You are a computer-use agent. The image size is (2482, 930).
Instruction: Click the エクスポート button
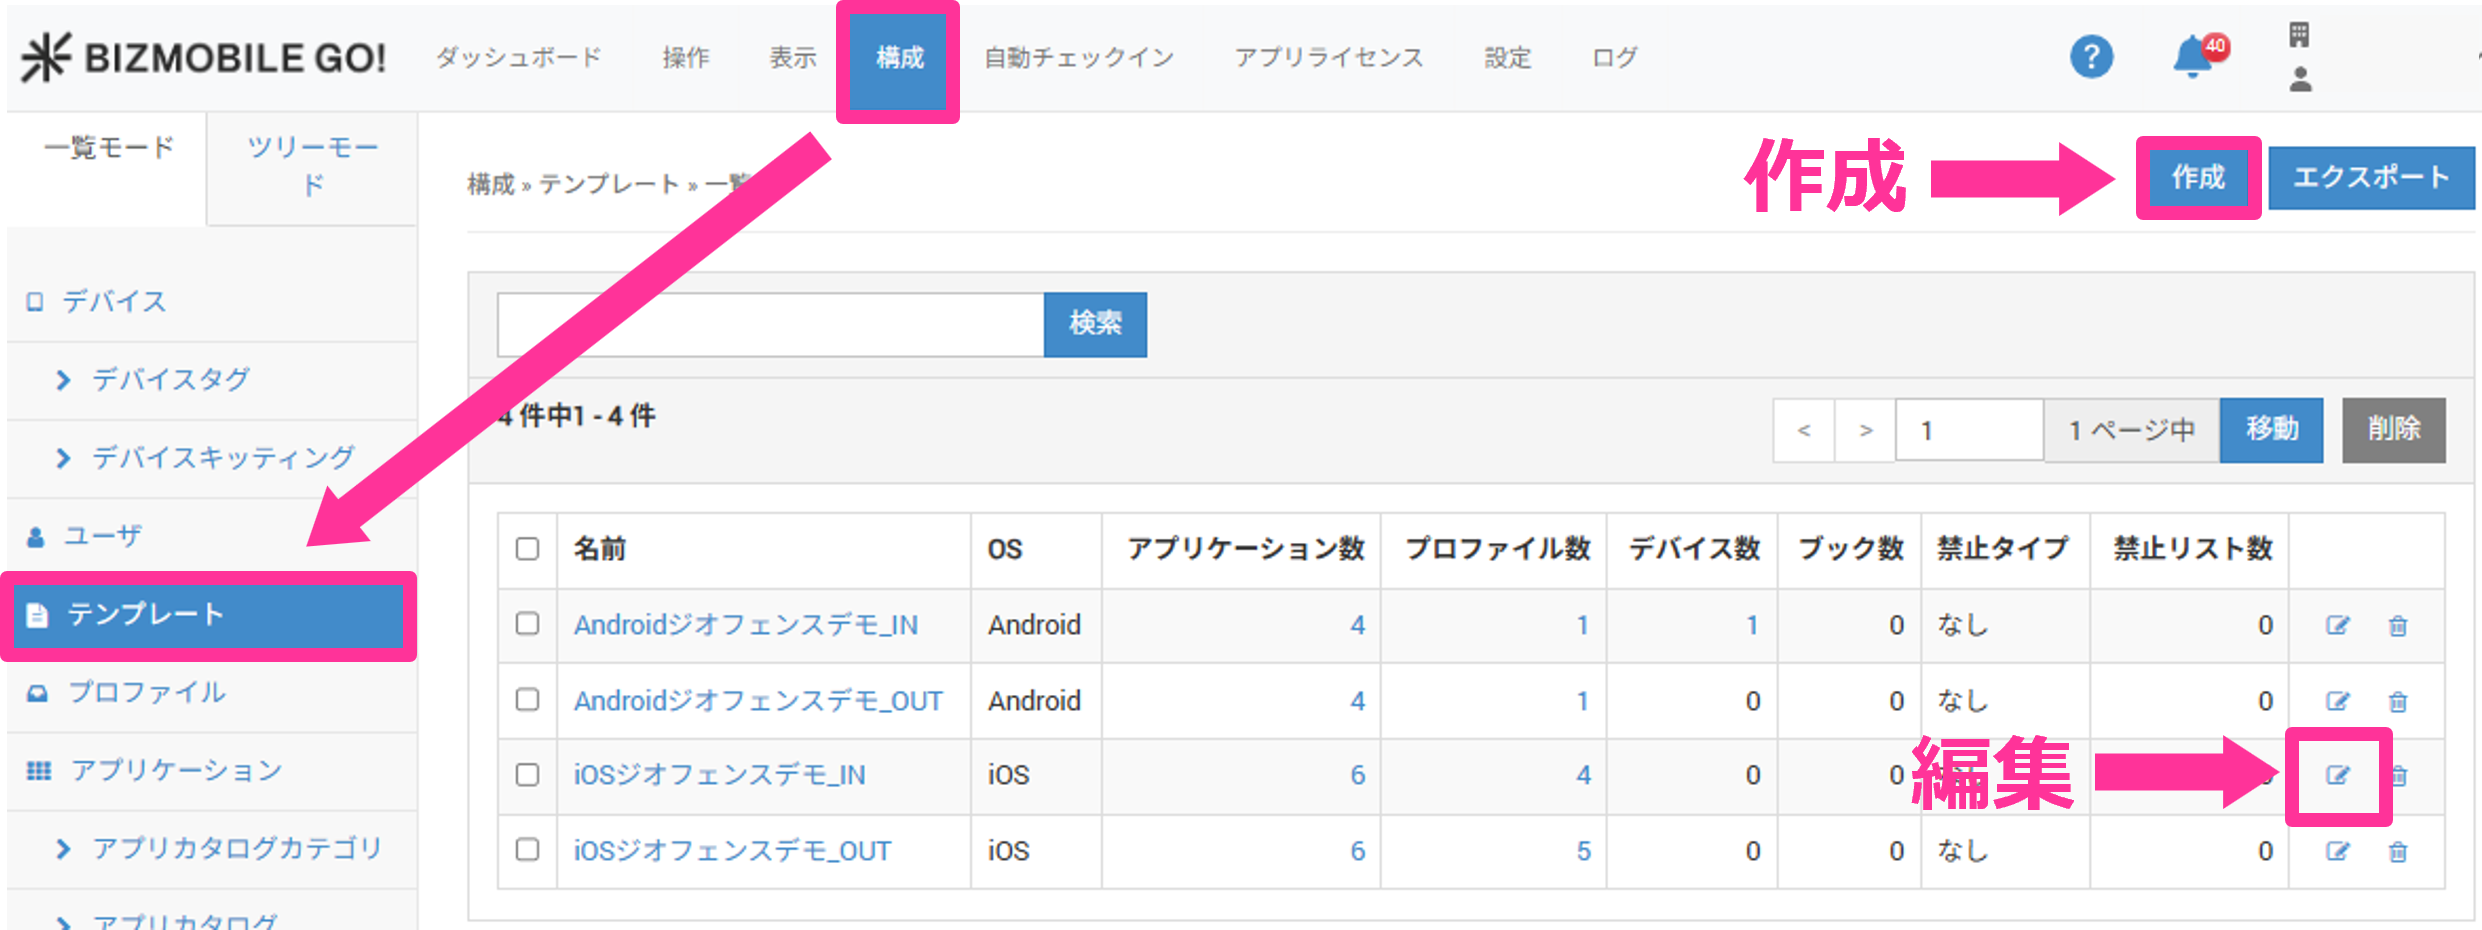click(2370, 178)
